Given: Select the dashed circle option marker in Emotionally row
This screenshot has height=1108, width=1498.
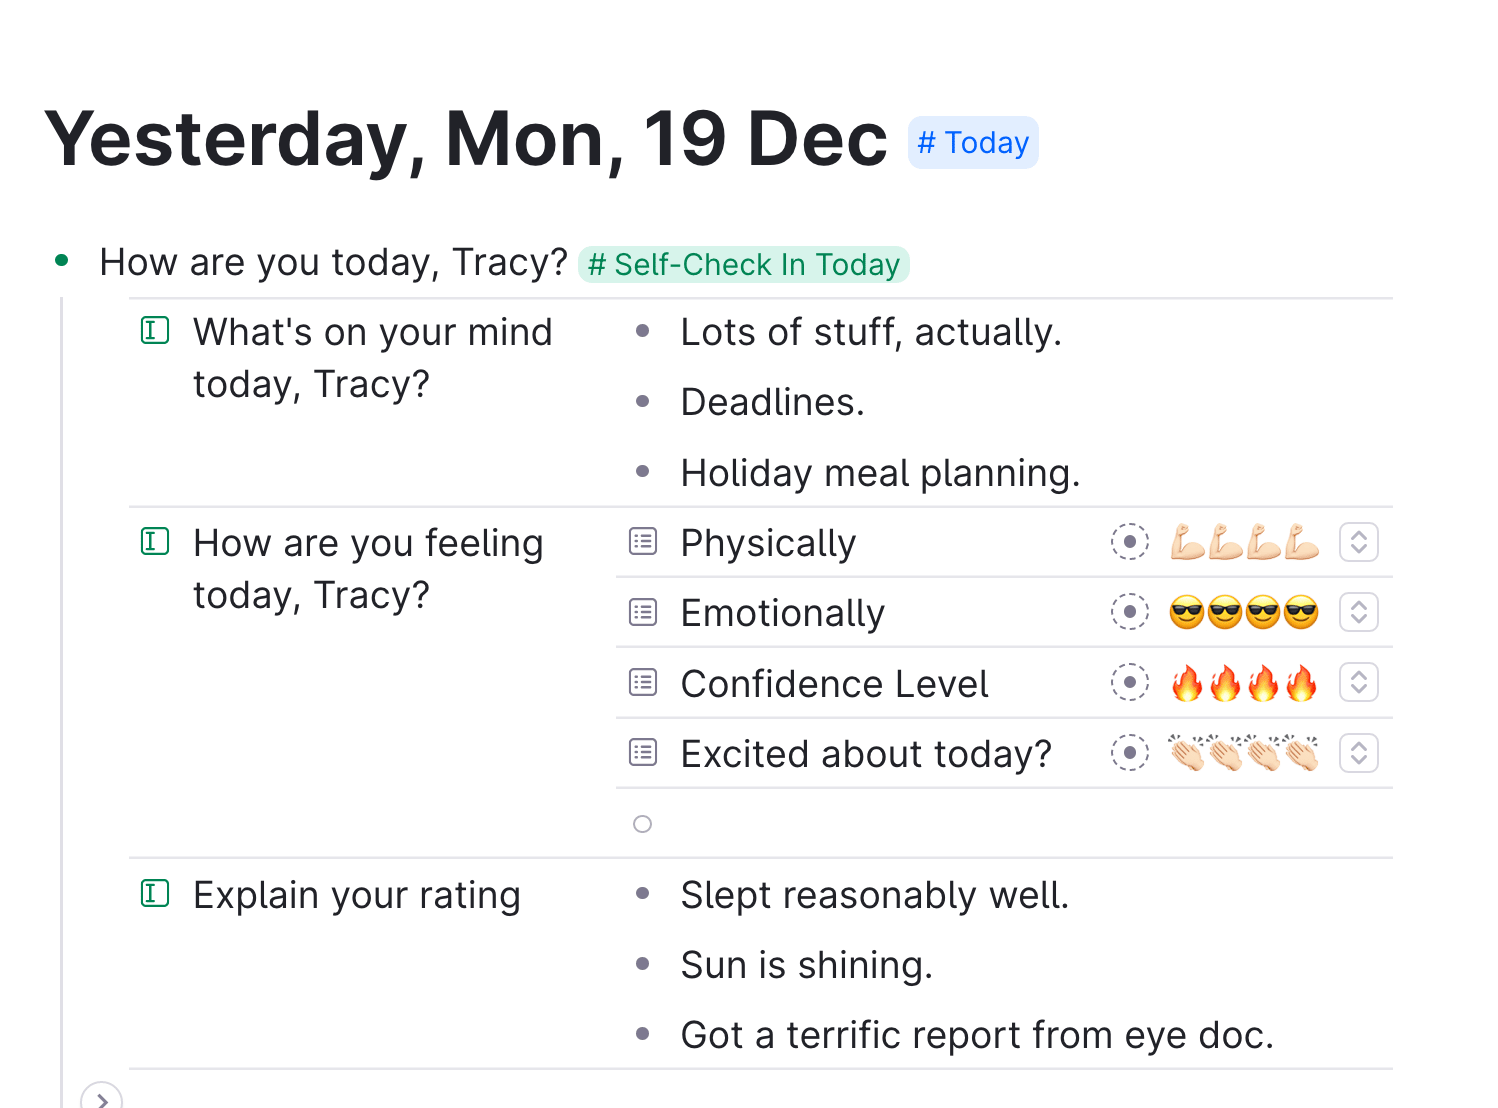Looking at the screenshot, I should point(1130,612).
